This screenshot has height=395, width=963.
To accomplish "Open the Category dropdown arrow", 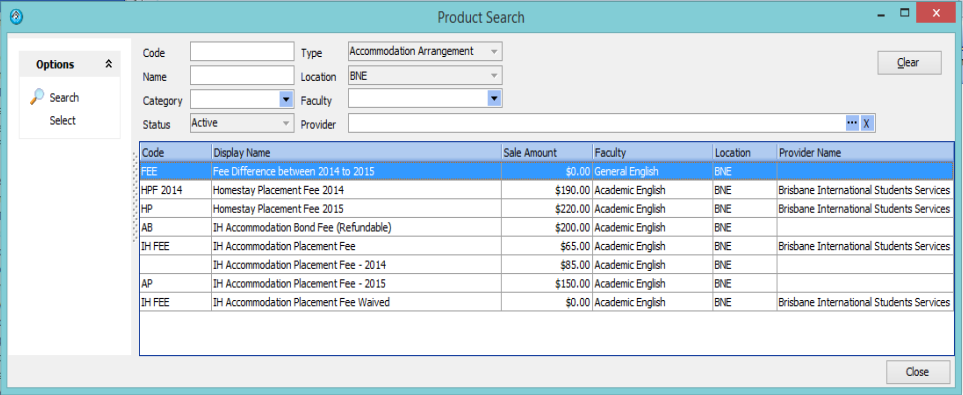I will point(286,99).
